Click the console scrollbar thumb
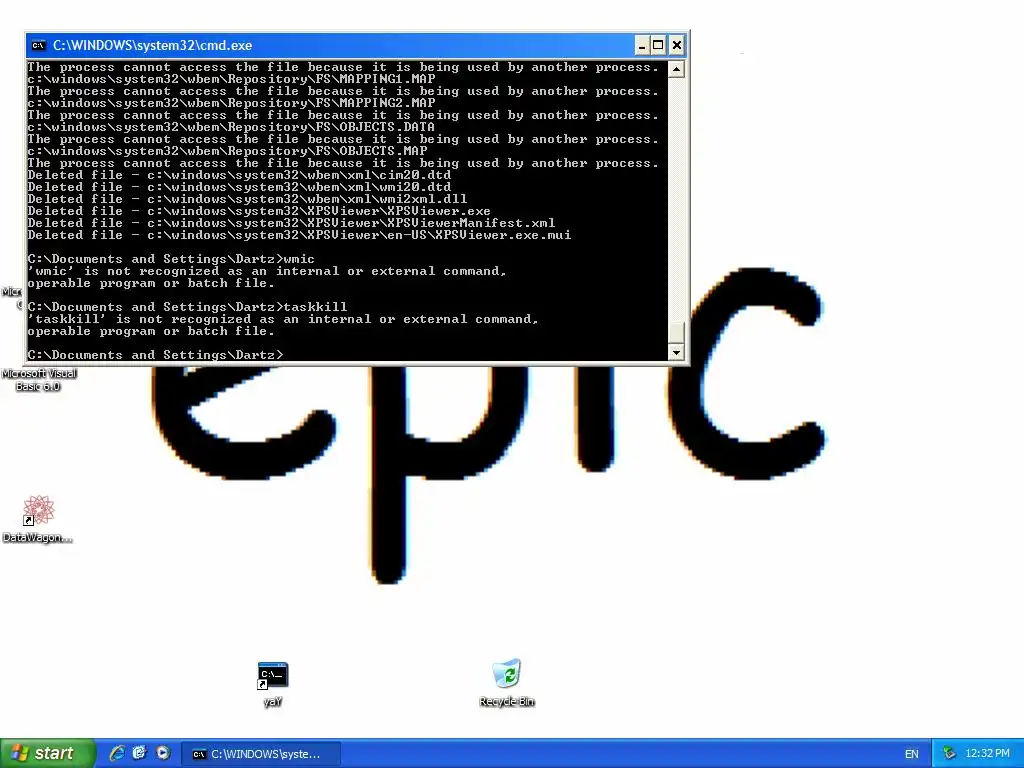This screenshot has height=768, width=1024. (676, 332)
